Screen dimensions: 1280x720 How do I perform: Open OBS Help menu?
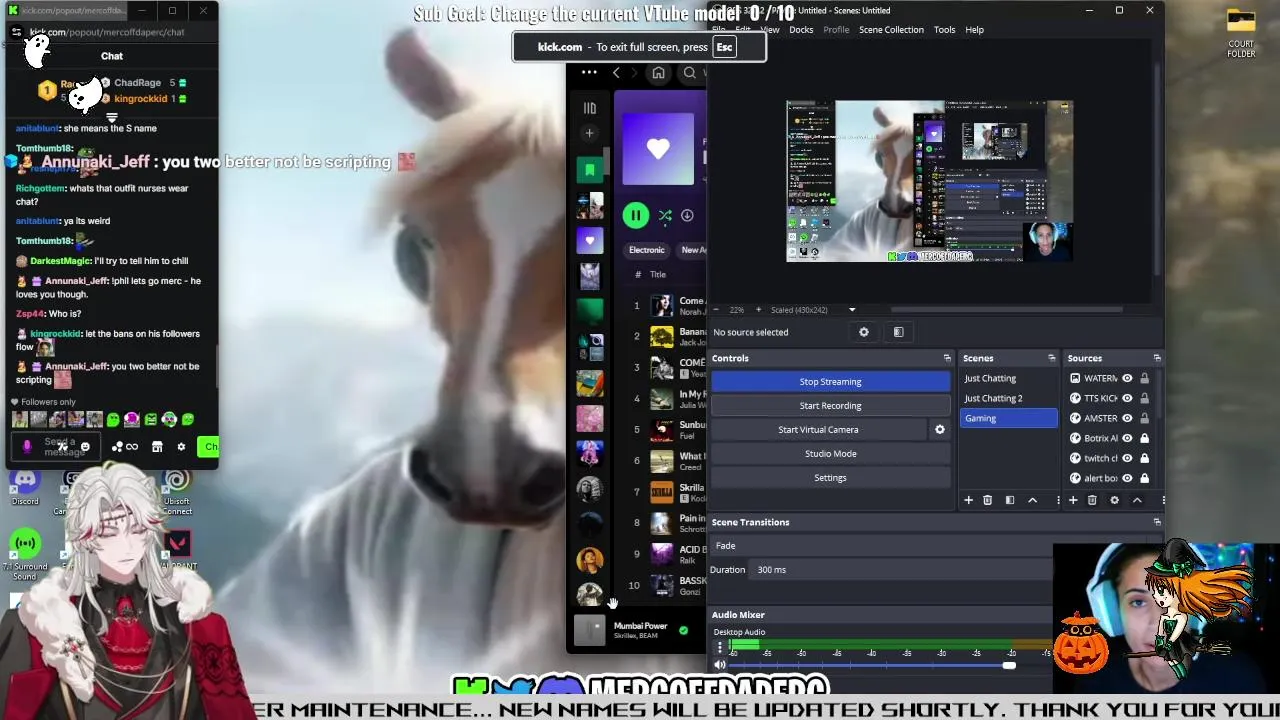(974, 30)
